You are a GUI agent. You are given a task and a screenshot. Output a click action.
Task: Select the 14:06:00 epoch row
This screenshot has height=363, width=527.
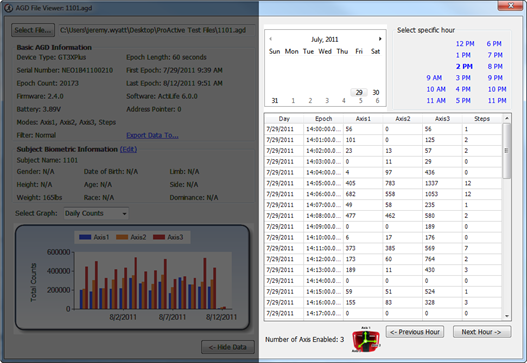pos(383,194)
